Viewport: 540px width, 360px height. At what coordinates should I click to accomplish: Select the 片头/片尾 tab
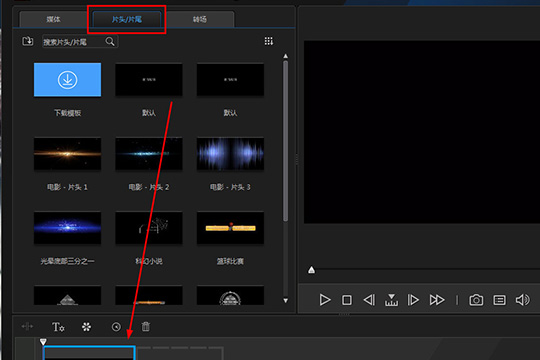[126, 19]
